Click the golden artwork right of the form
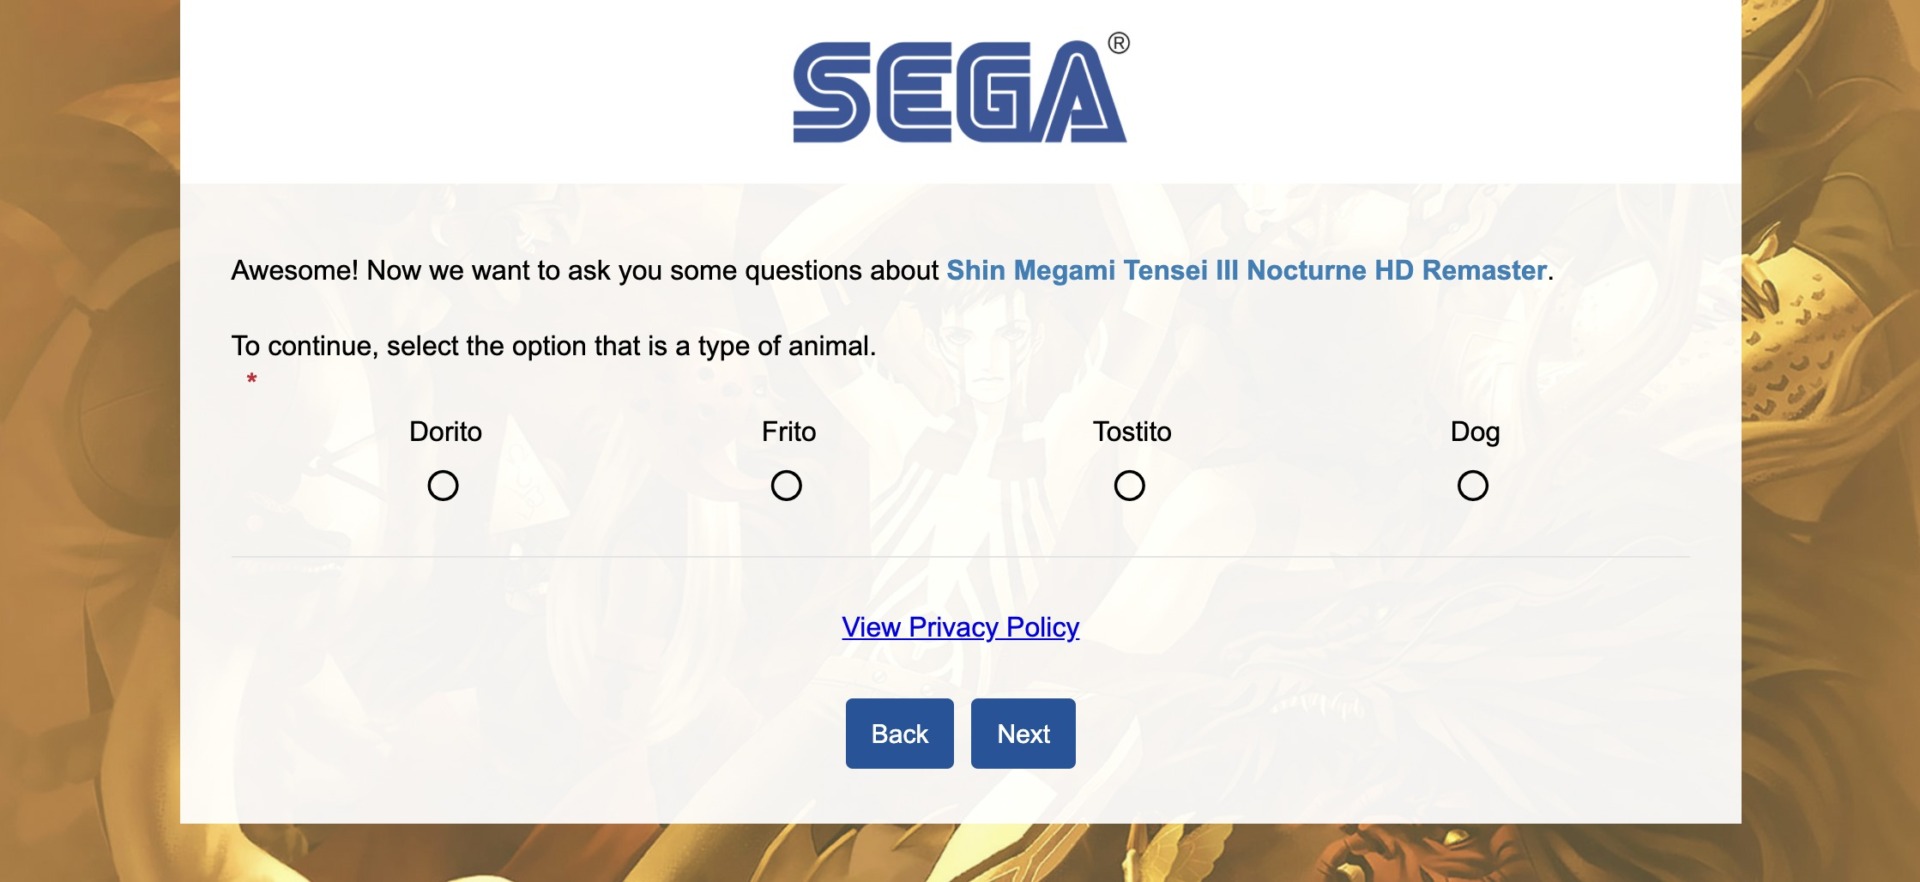Viewport: 1920px width, 882px height. point(1830,440)
